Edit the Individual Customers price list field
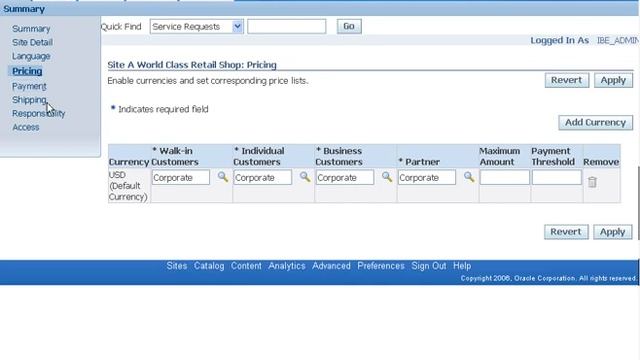640x360 pixels. point(262,178)
